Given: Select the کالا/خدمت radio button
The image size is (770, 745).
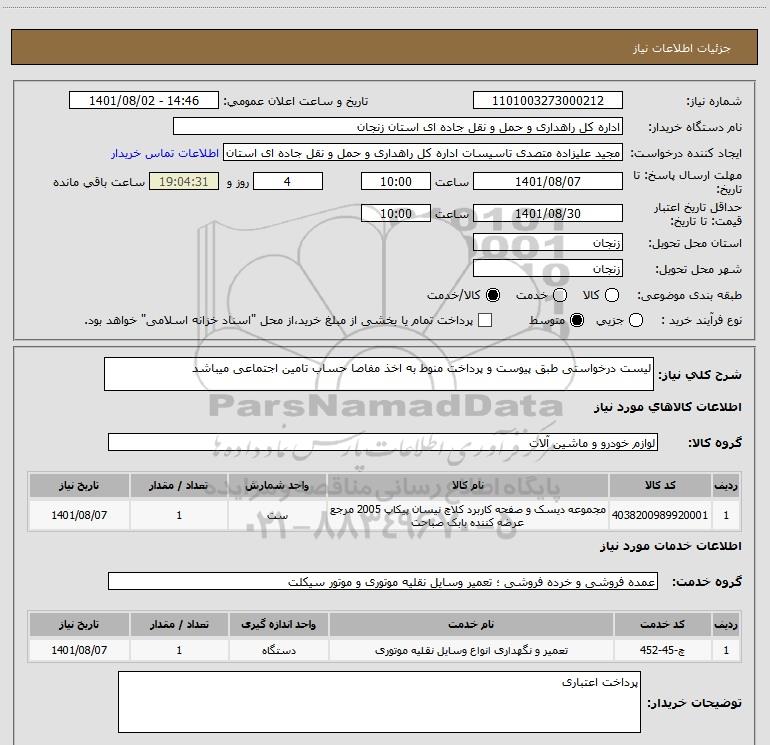Looking at the screenshot, I should 493,295.
